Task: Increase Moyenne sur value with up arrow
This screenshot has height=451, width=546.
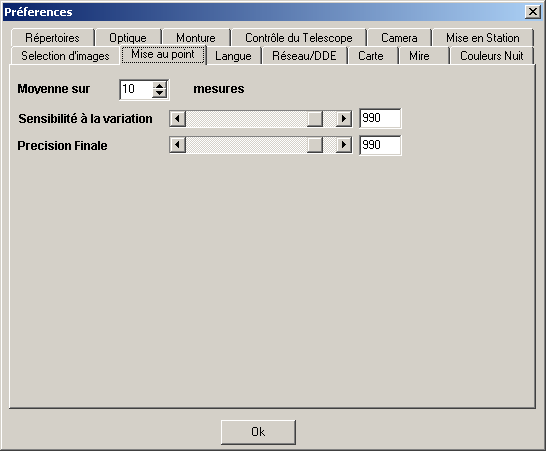Action: pos(159,86)
